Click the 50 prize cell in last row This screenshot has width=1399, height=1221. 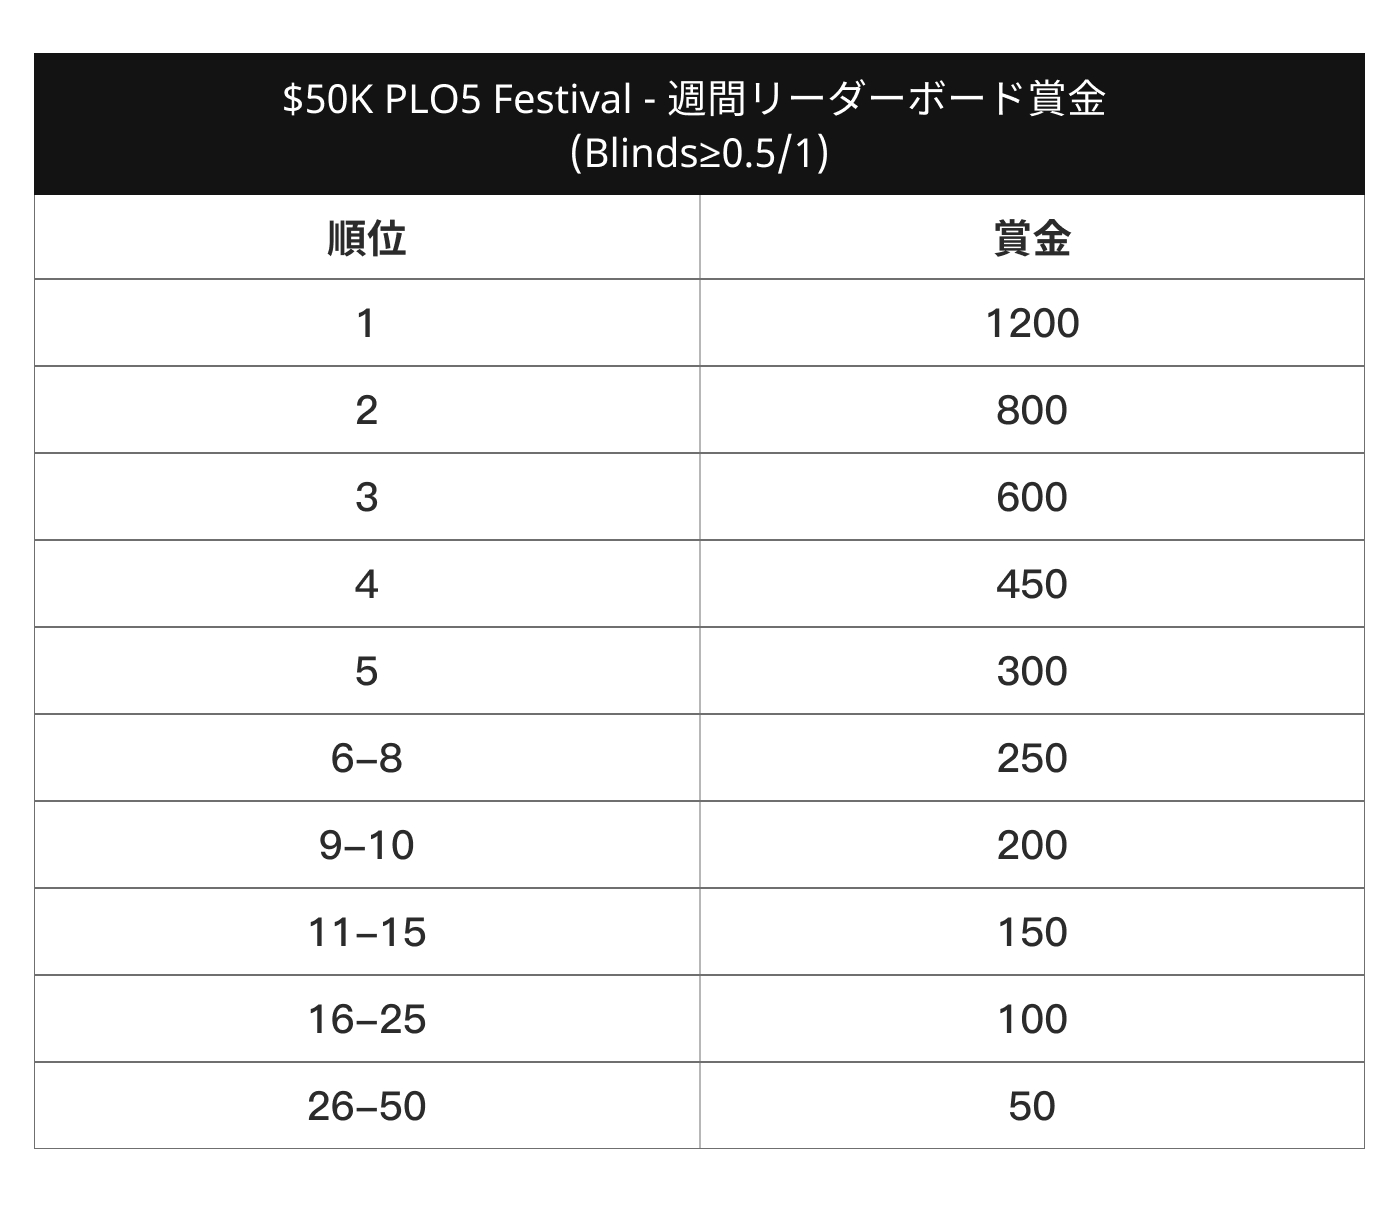click(1032, 1106)
